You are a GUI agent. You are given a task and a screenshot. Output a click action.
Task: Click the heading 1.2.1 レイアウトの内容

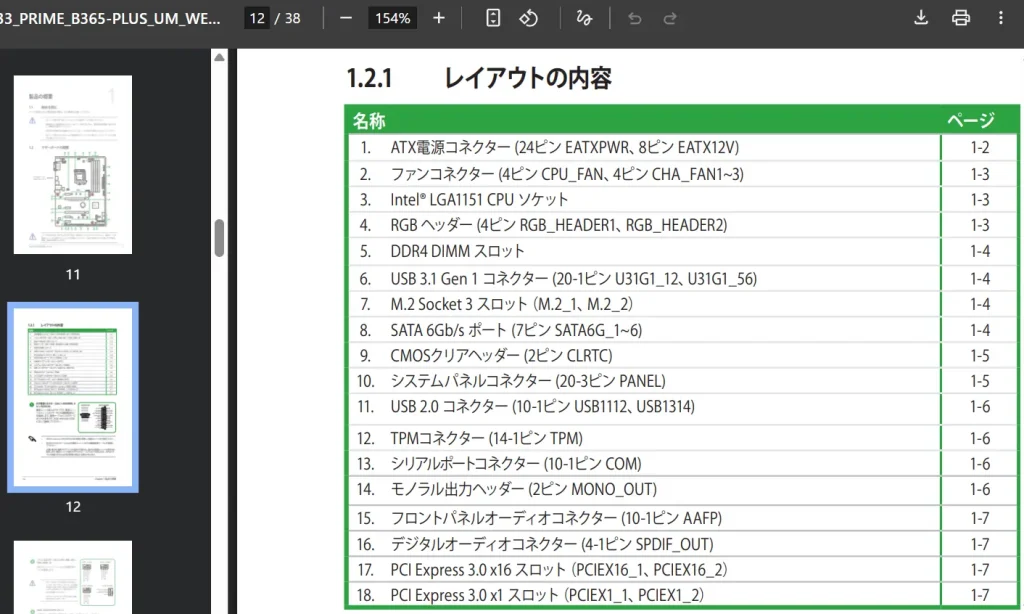(479, 78)
